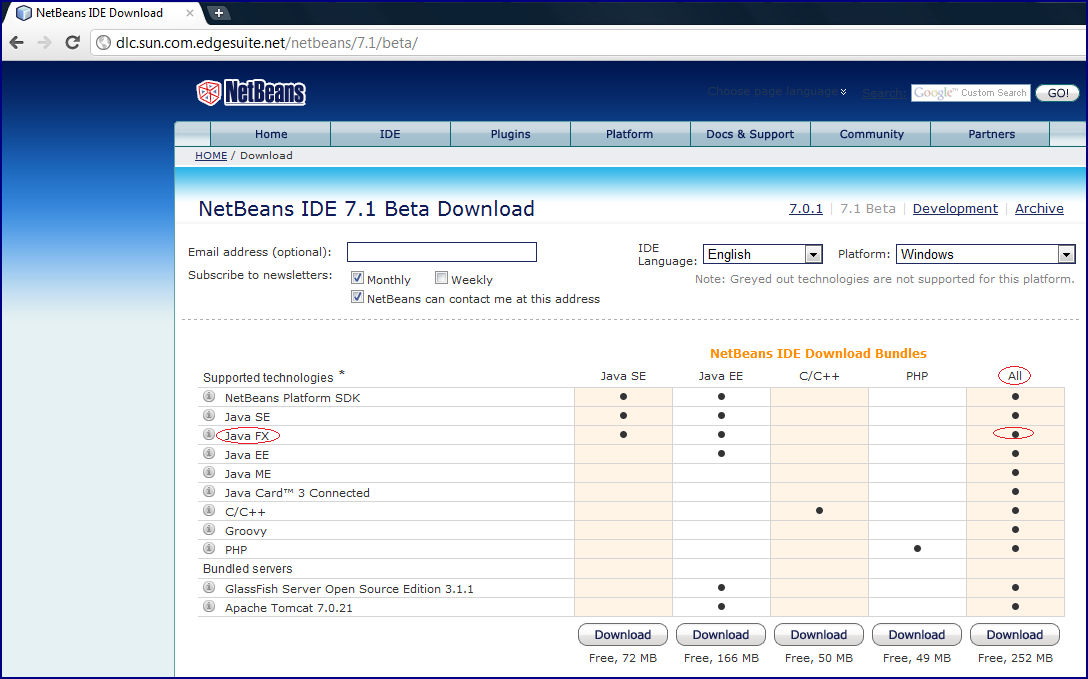Click the Java EE column header
The width and height of the screenshot is (1088, 679).
[x=720, y=376]
